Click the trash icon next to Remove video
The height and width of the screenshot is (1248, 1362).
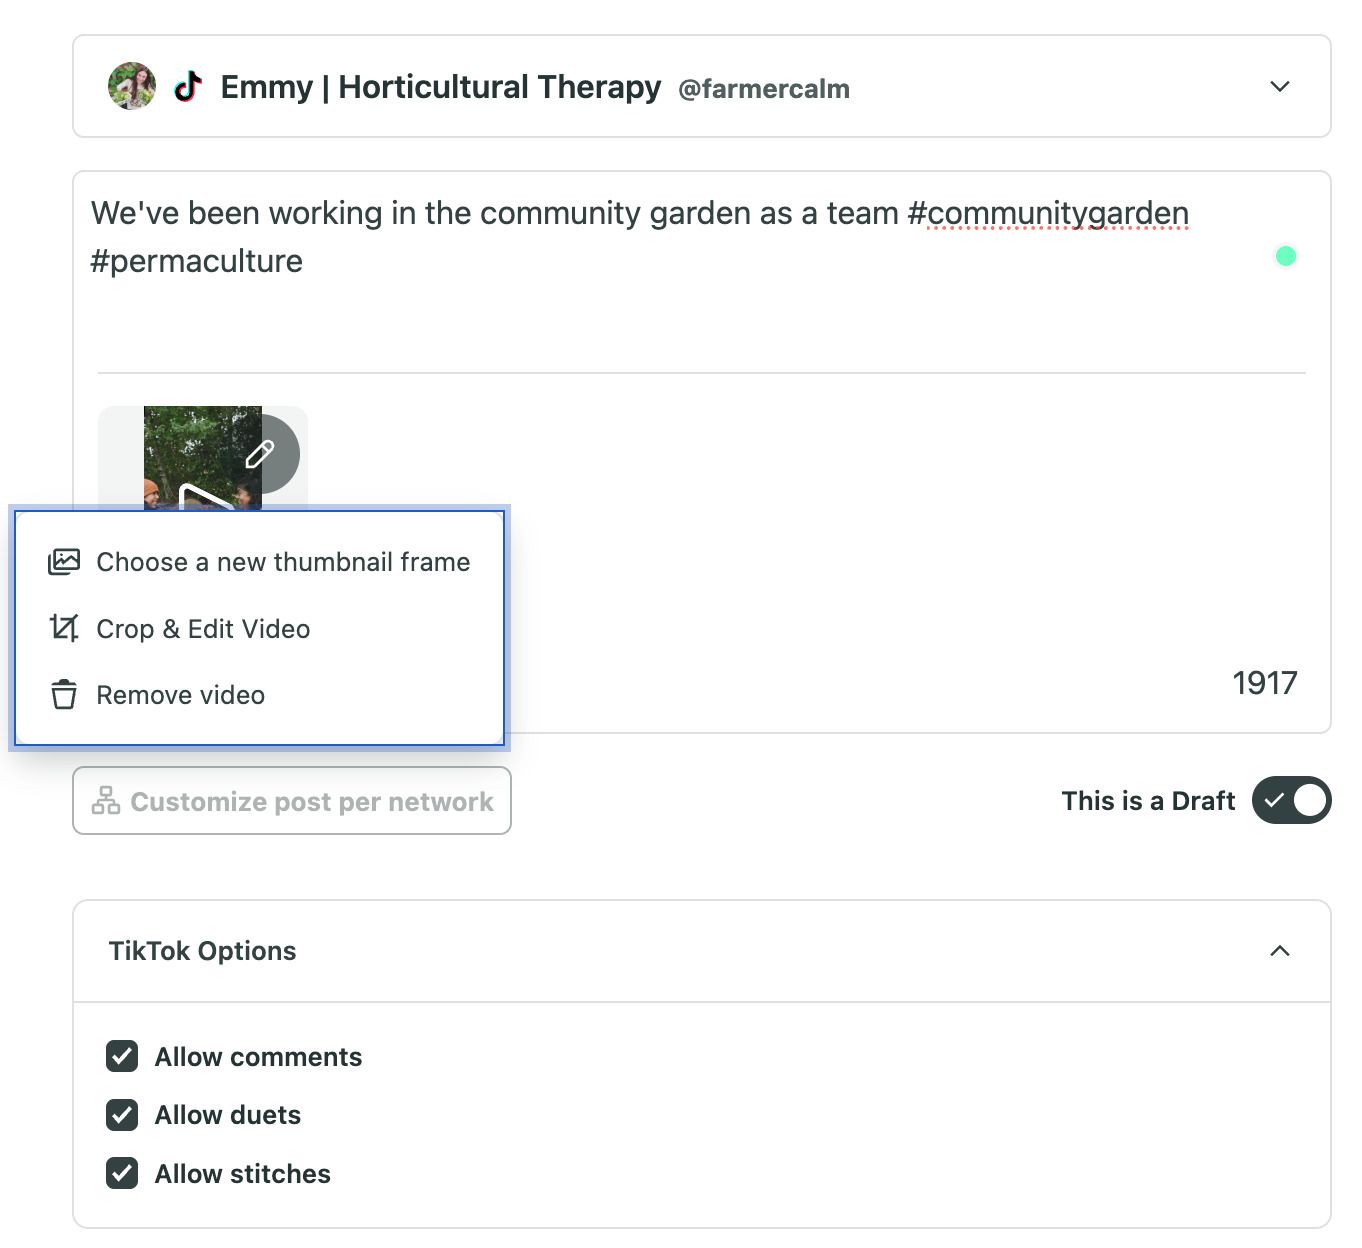[64, 694]
